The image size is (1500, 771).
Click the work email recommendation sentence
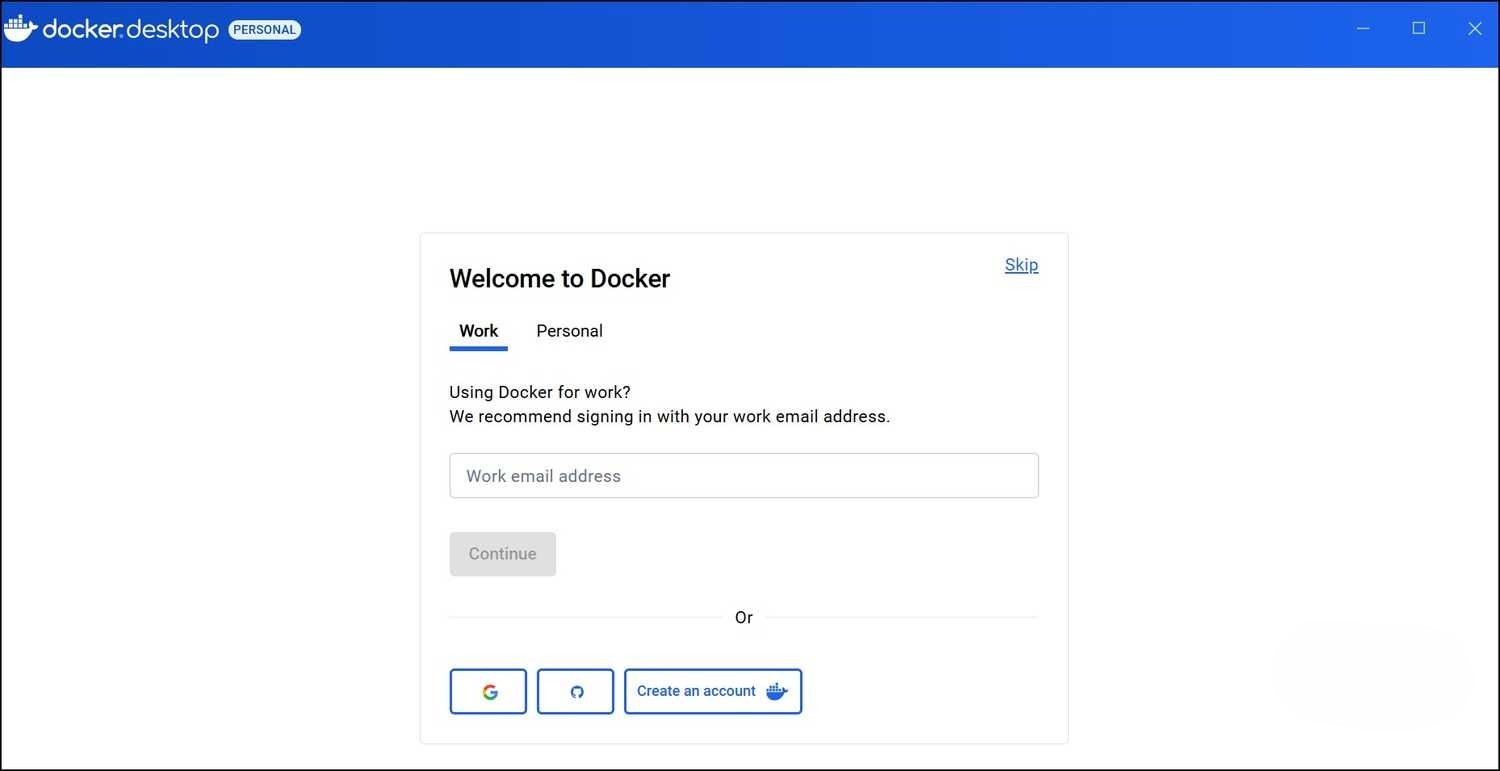click(x=669, y=417)
